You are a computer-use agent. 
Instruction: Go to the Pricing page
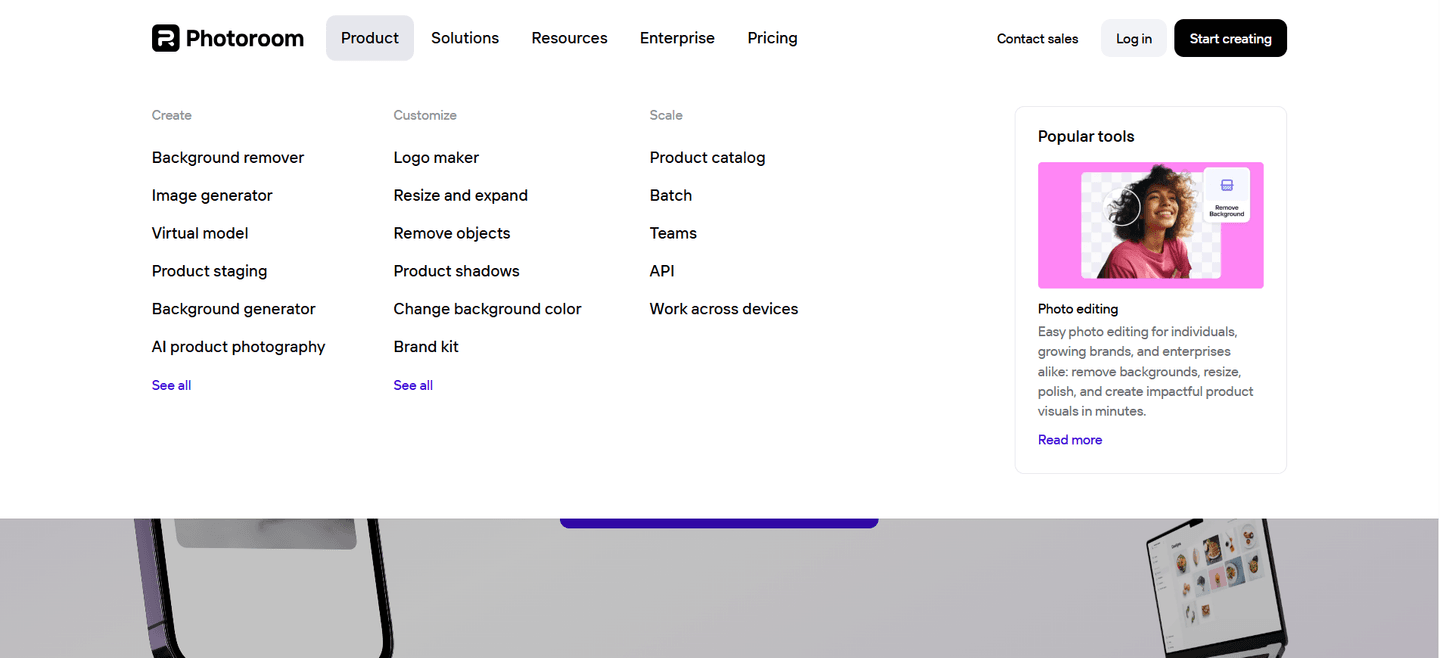click(x=772, y=38)
